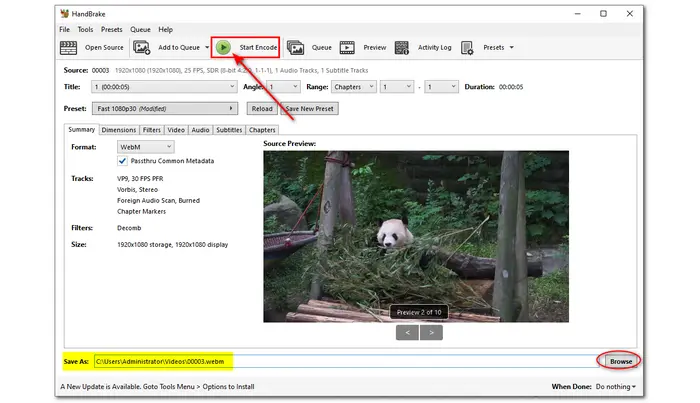Click the Open Source film icon

[x=69, y=47]
